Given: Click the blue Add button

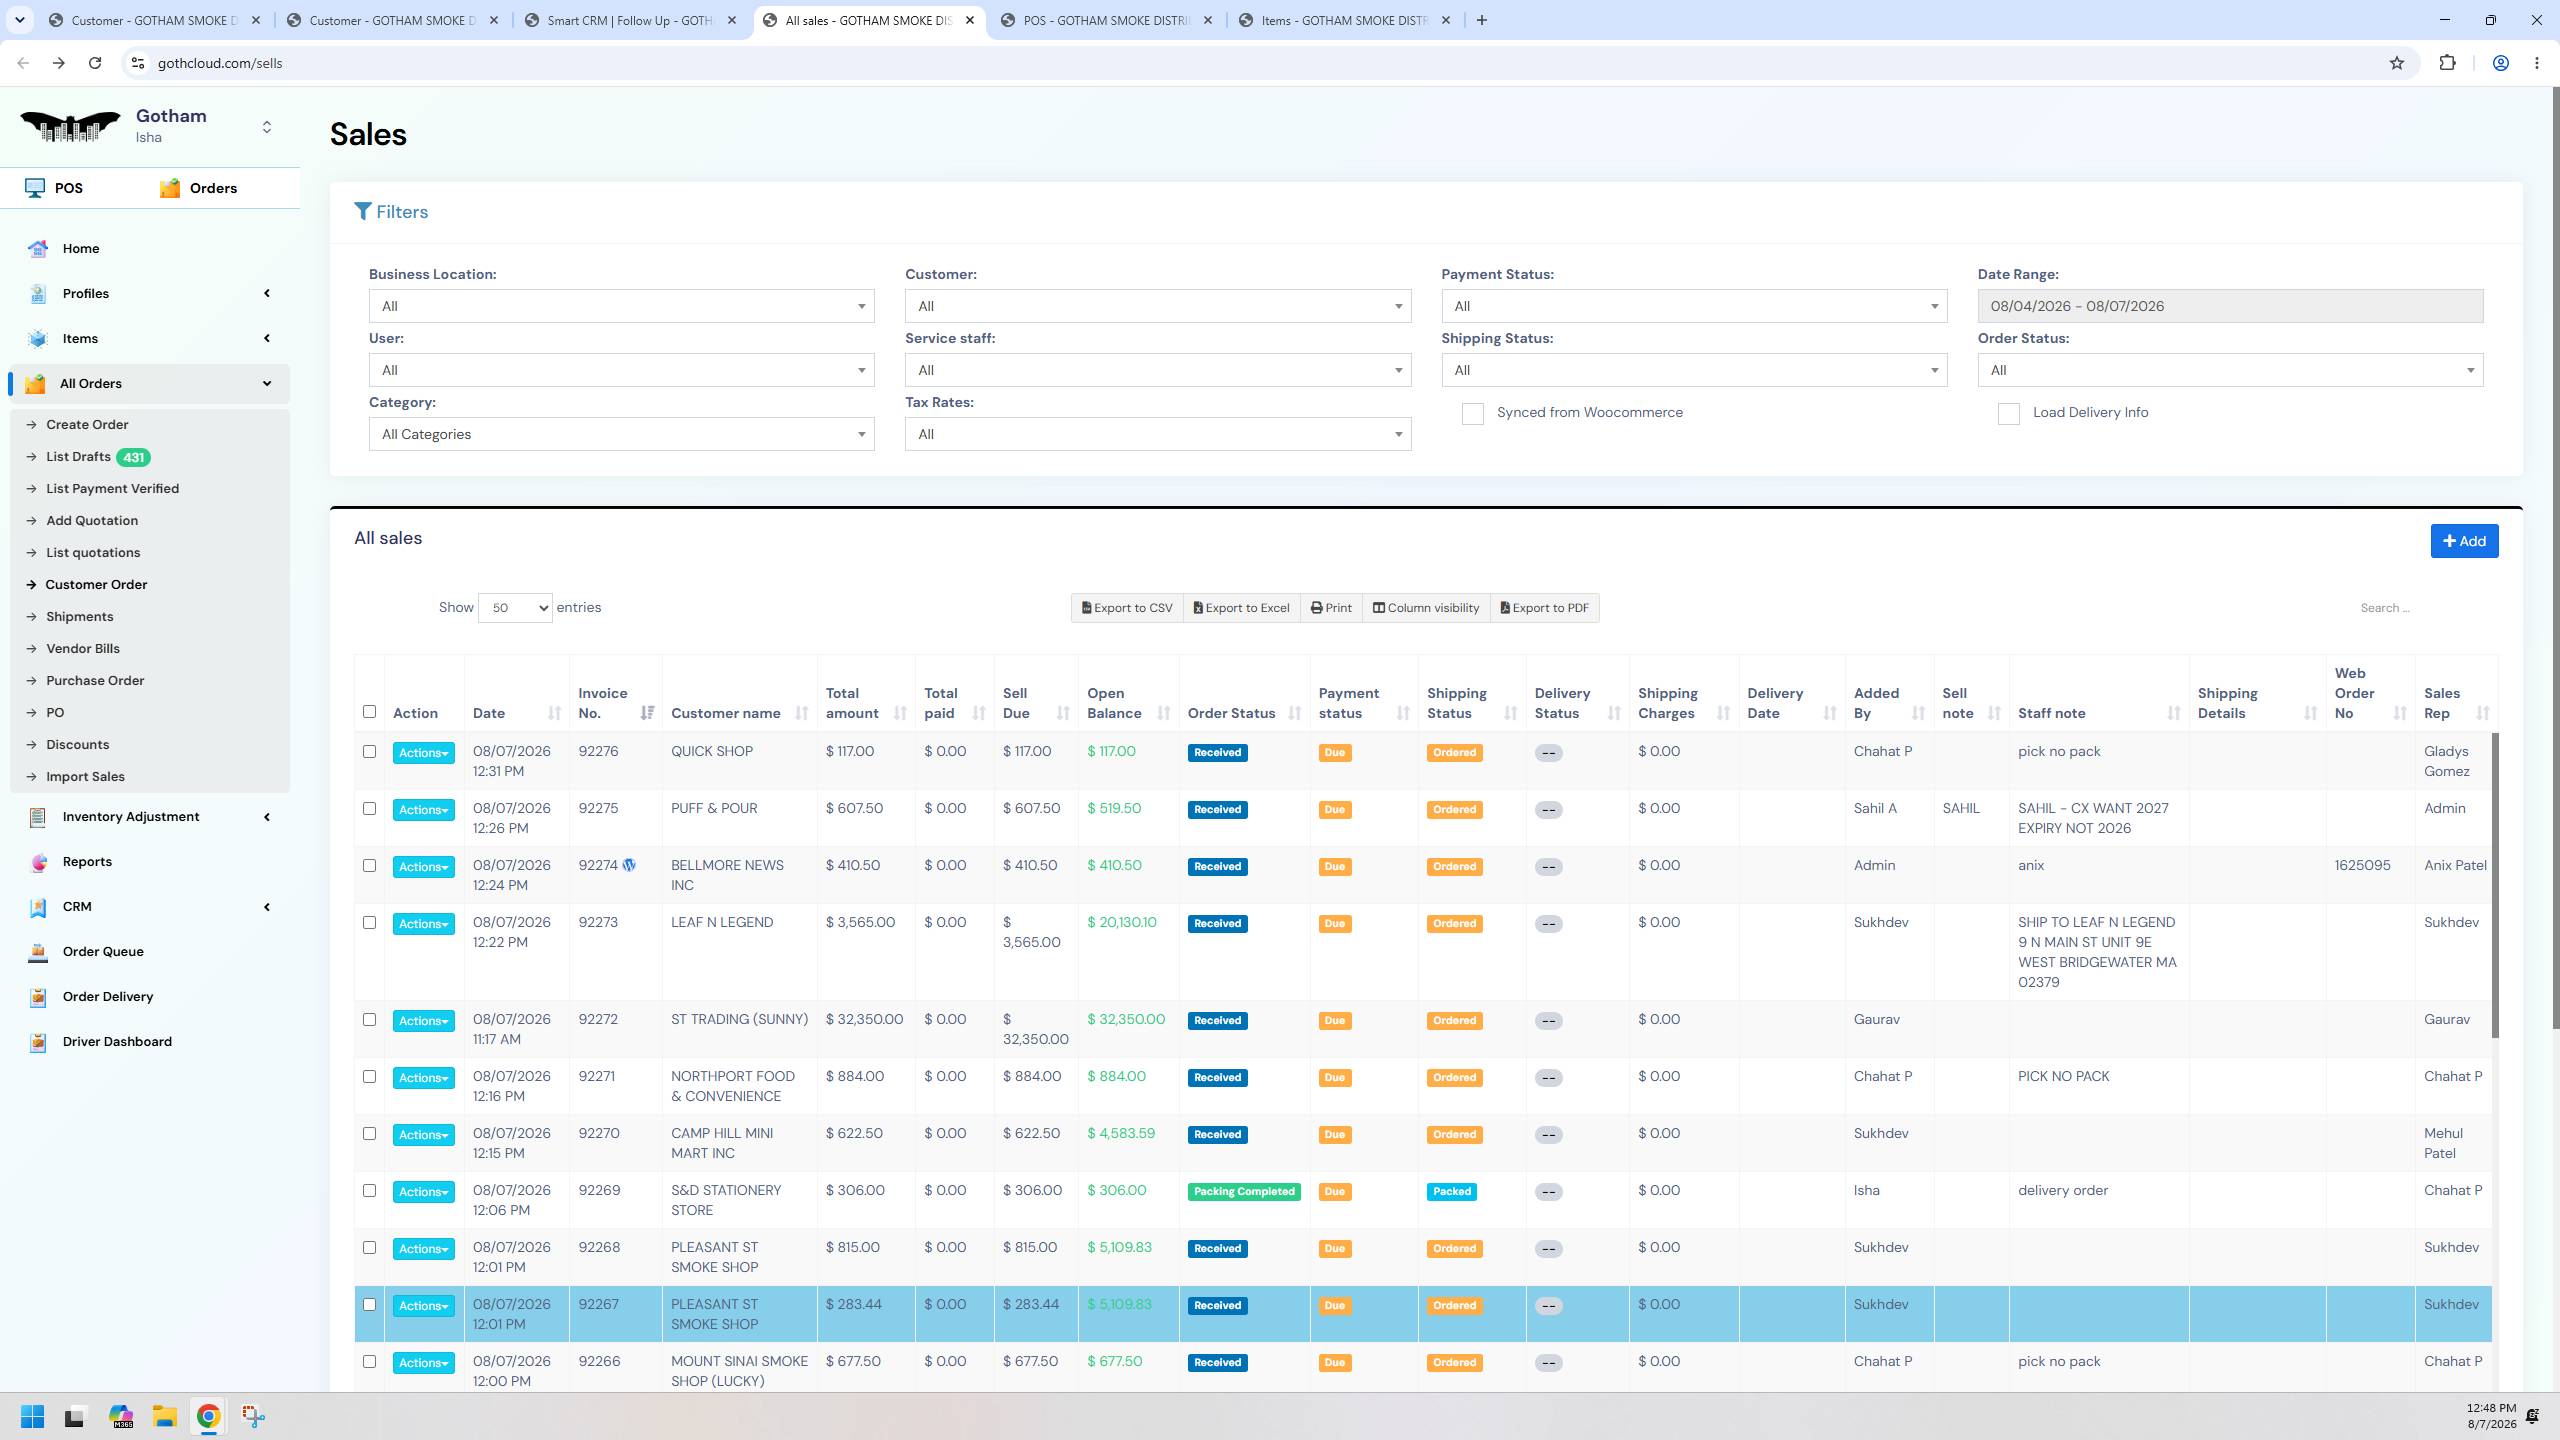Looking at the screenshot, I should click(x=2464, y=541).
